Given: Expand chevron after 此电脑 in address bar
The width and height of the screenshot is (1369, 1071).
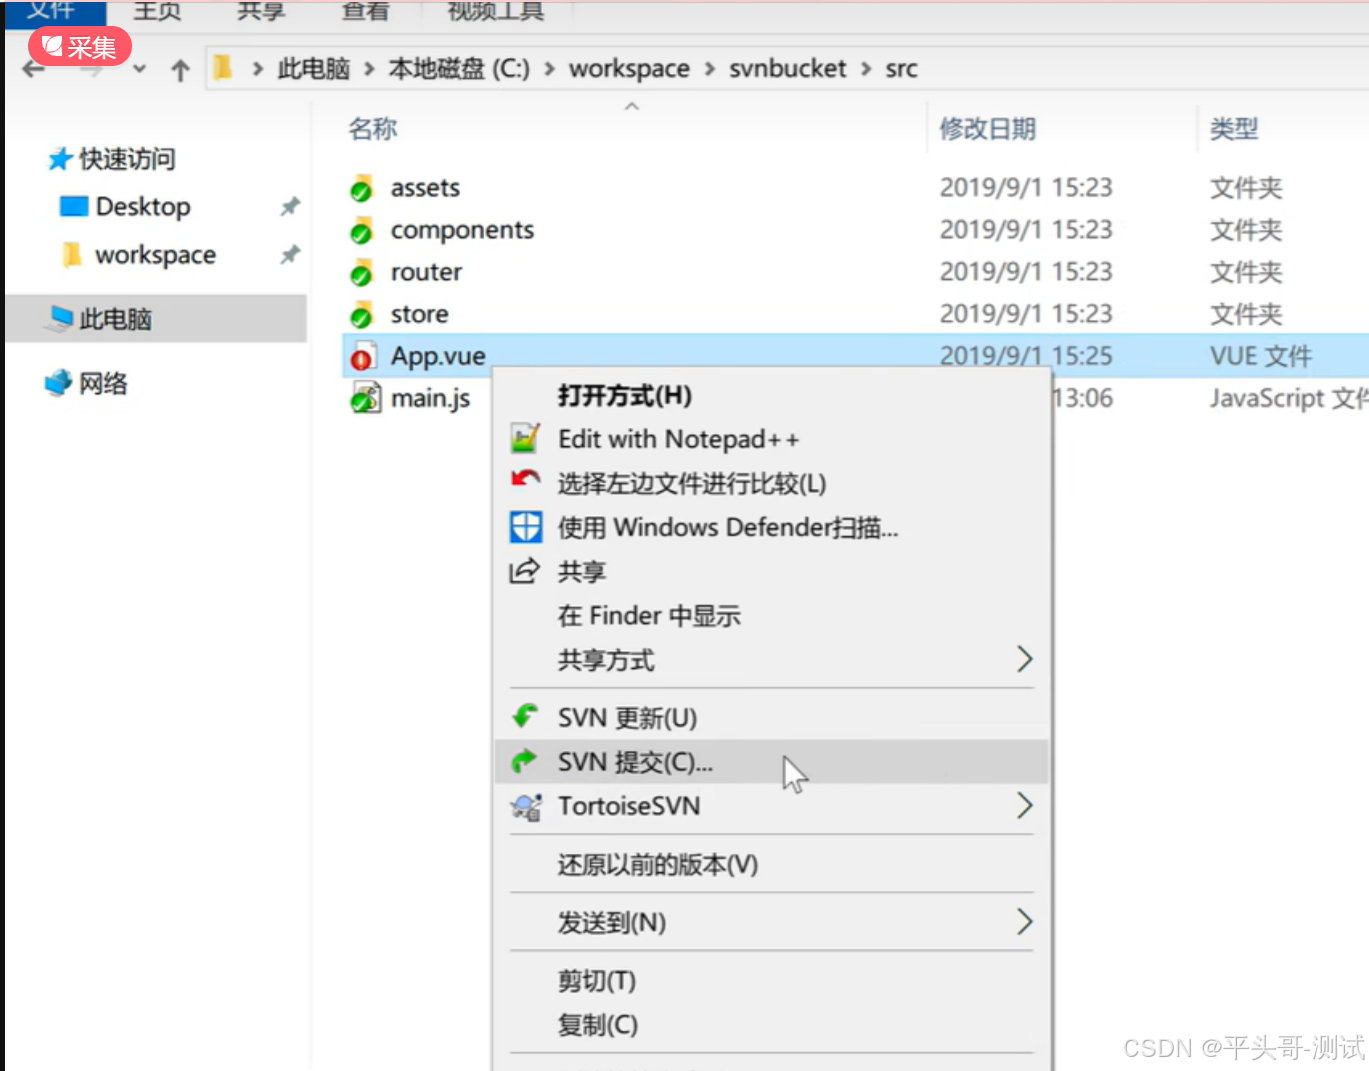Looking at the screenshot, I should click(x=369, y=69).
